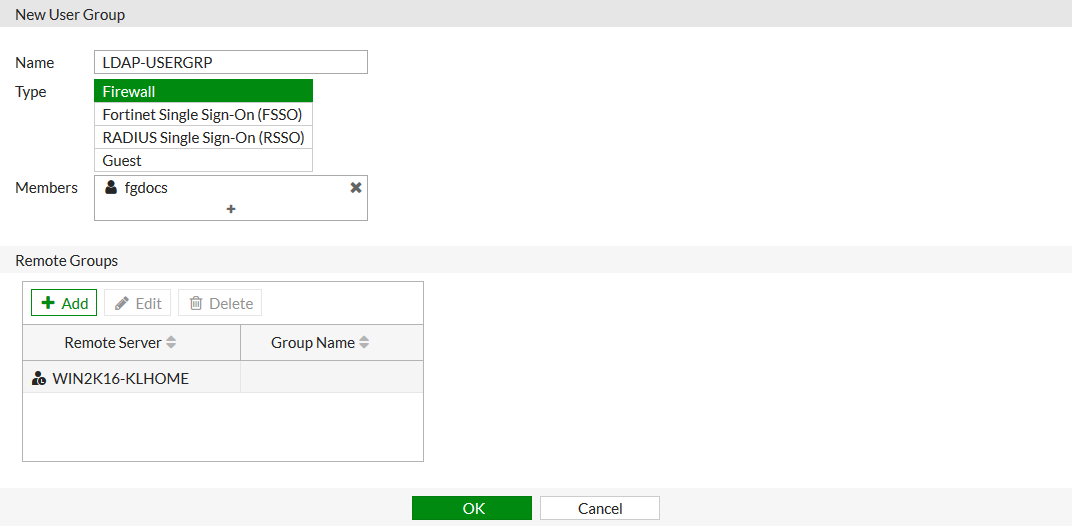Click the Remote Server column header
This screenshot has height=526, width=1072.
pyautogui.click(x=113, y=343)
